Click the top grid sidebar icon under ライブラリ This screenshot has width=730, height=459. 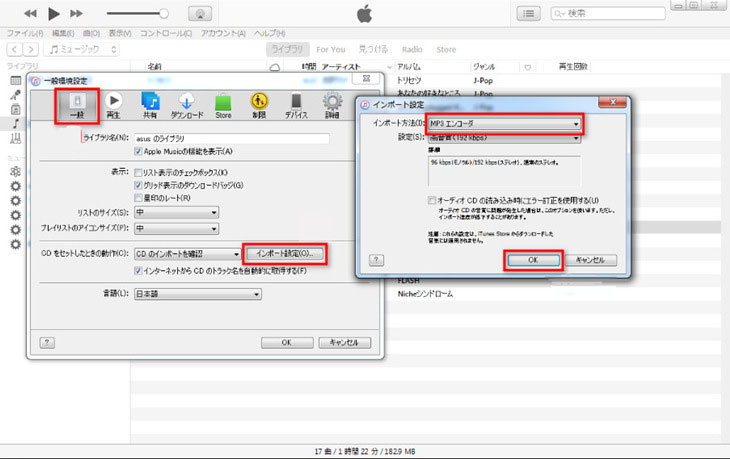point(16,81)
